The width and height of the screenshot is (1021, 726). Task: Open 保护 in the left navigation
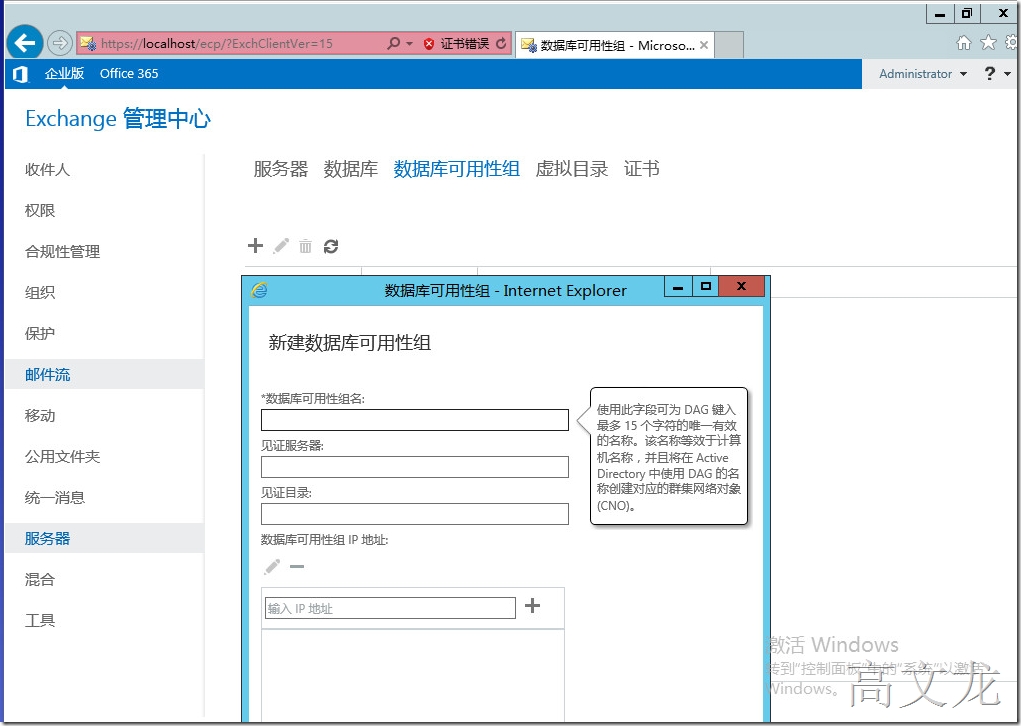pos(40,334)
